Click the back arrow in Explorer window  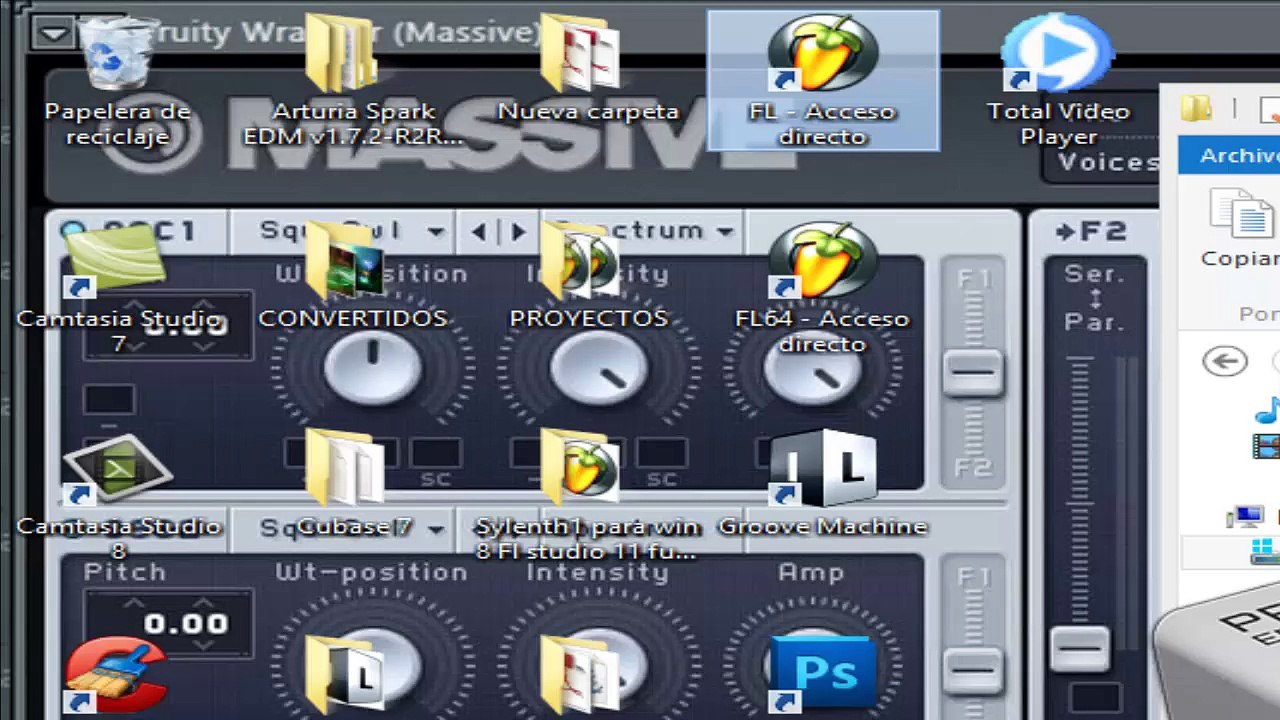pos(1226,361)
